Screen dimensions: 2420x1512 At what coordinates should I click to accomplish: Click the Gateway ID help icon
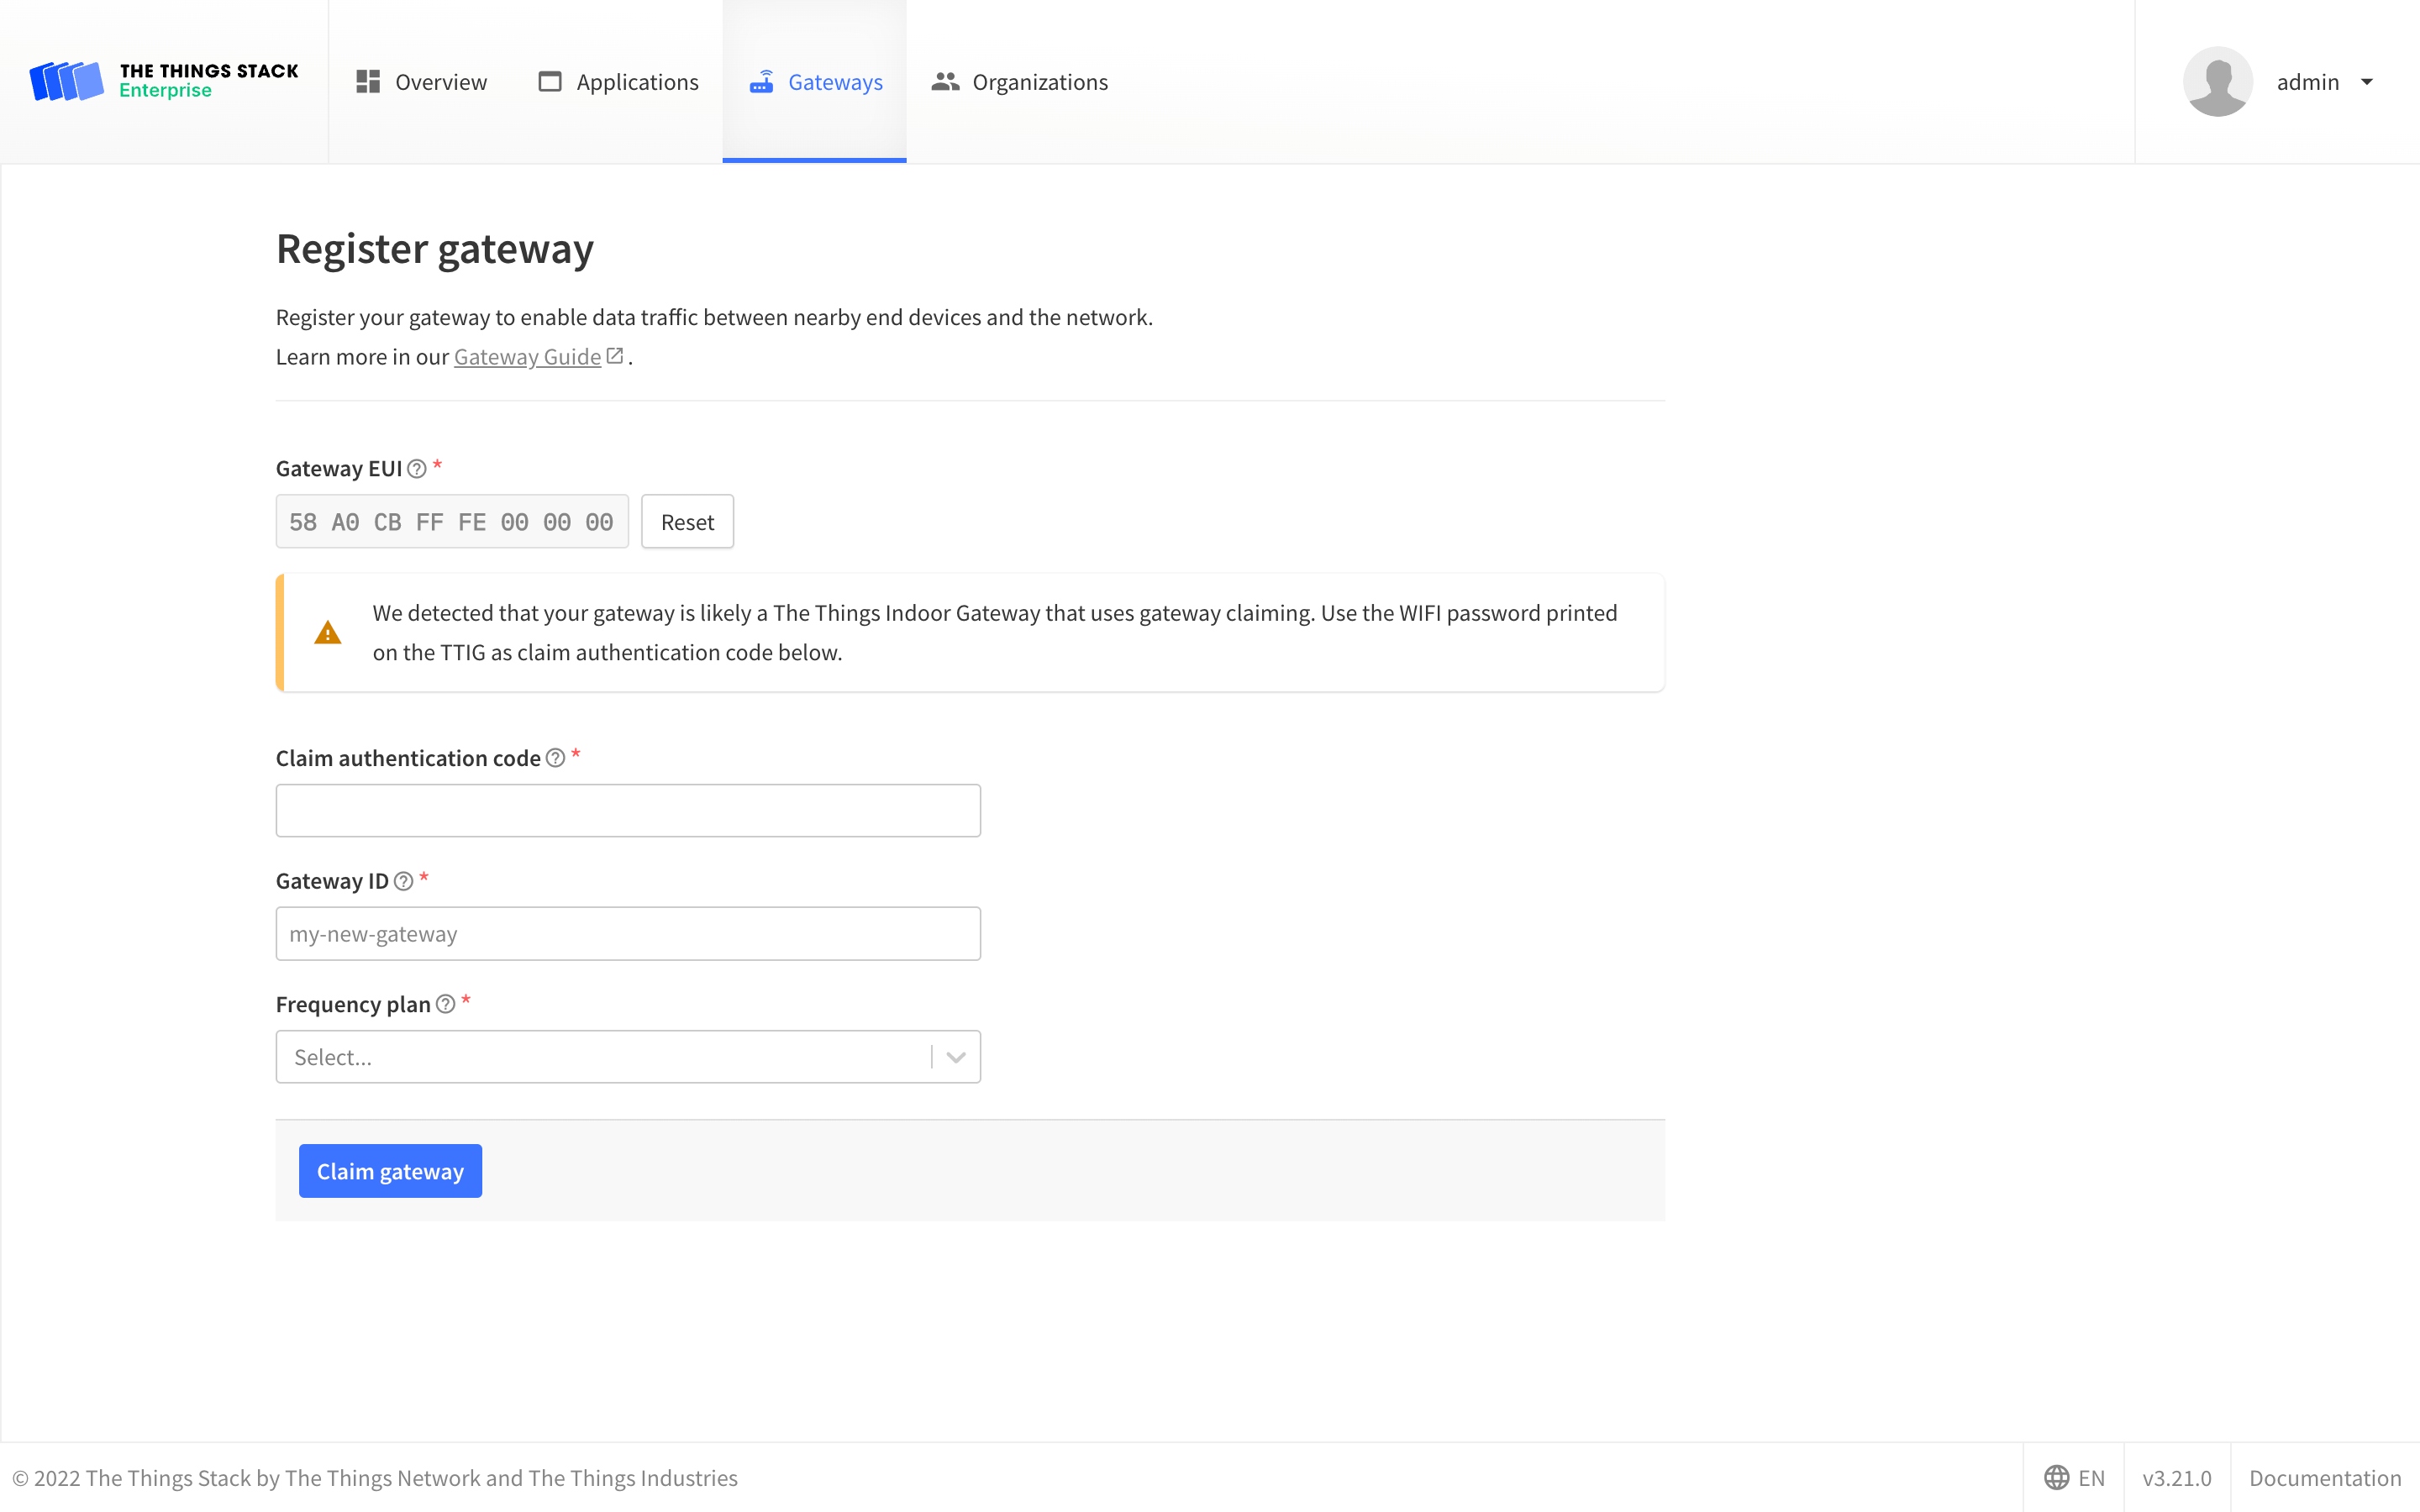click(x=404, y=881)
